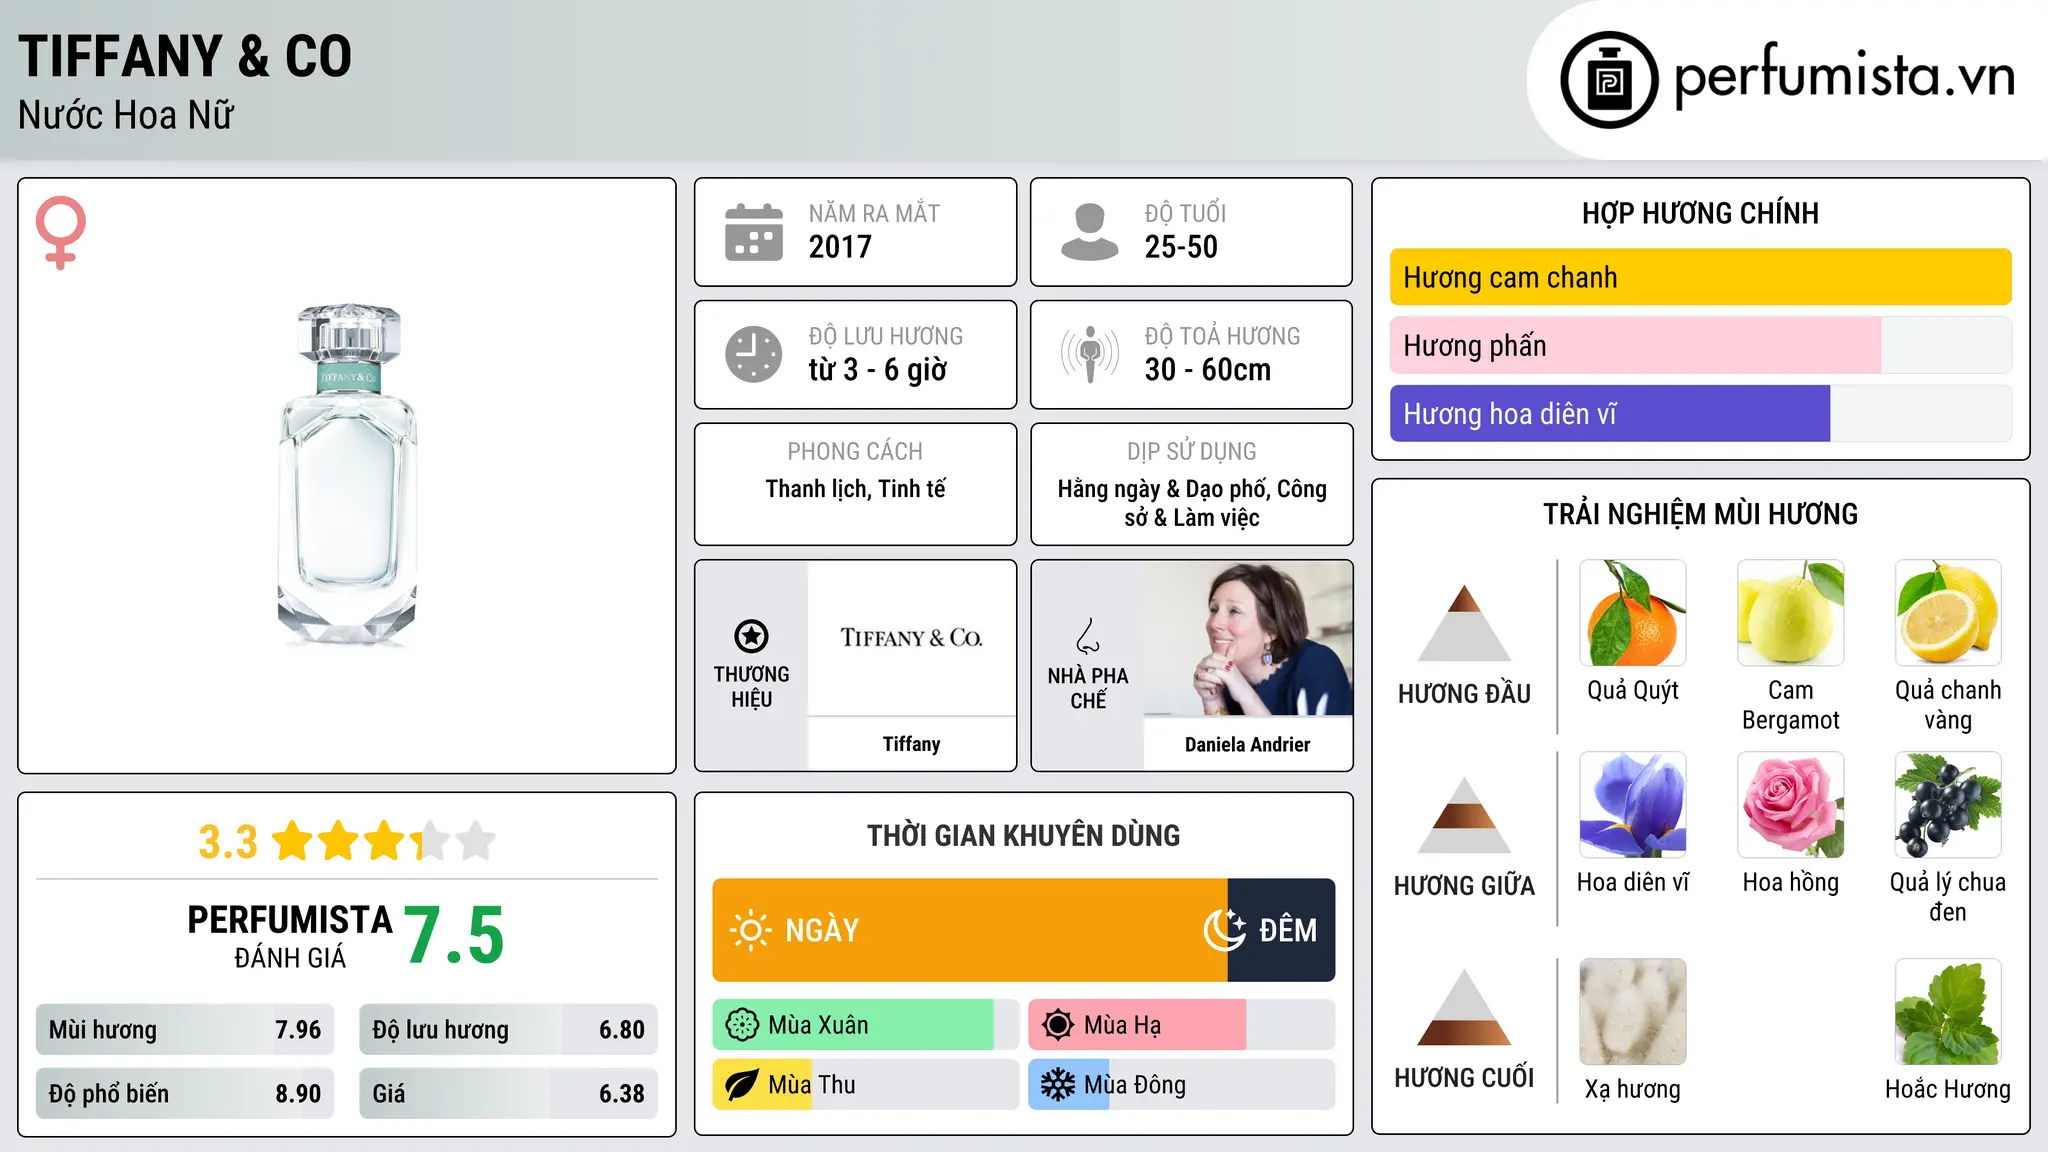The image size is (2048, 1152).
Task: Click the calendar icon beside NĂM RA MẮT
Action: click(x=754, y=232)
